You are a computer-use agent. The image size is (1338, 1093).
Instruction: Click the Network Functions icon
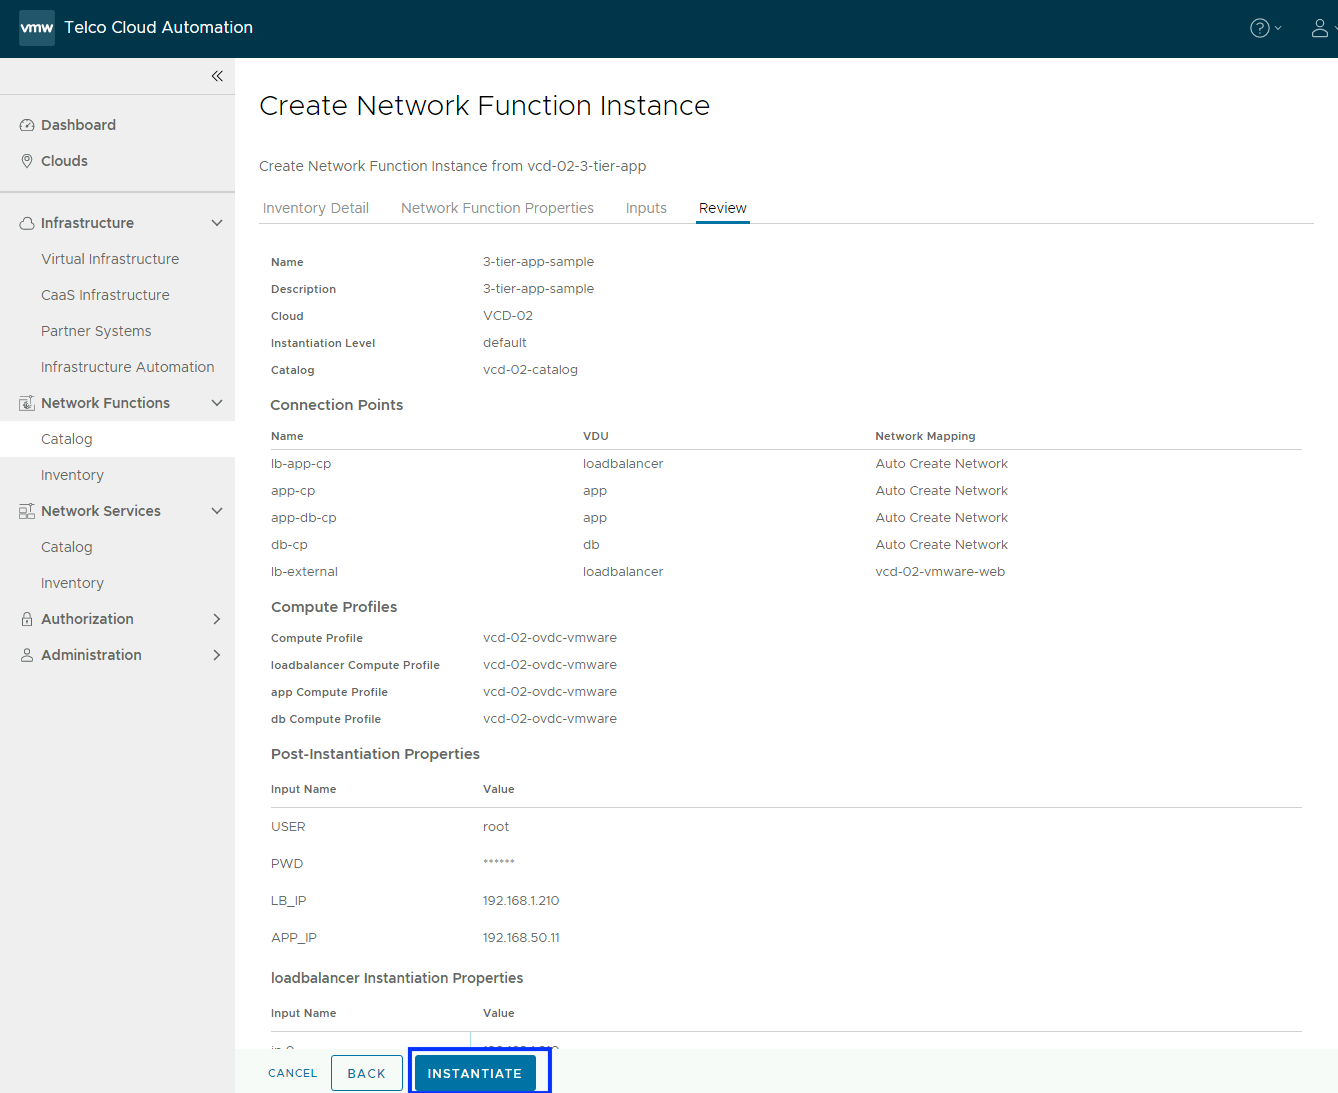pyautogui.click(x=27, y=403)
